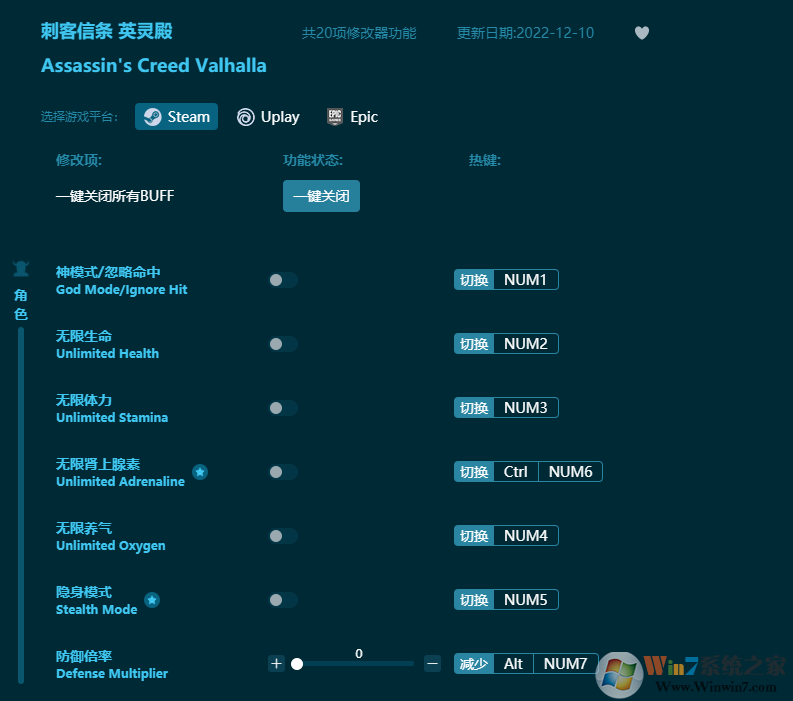The height and width of the screenshot is (701, 793).
Task: Click 更新日期:2022-12-10 text
Action: point(525,33)
